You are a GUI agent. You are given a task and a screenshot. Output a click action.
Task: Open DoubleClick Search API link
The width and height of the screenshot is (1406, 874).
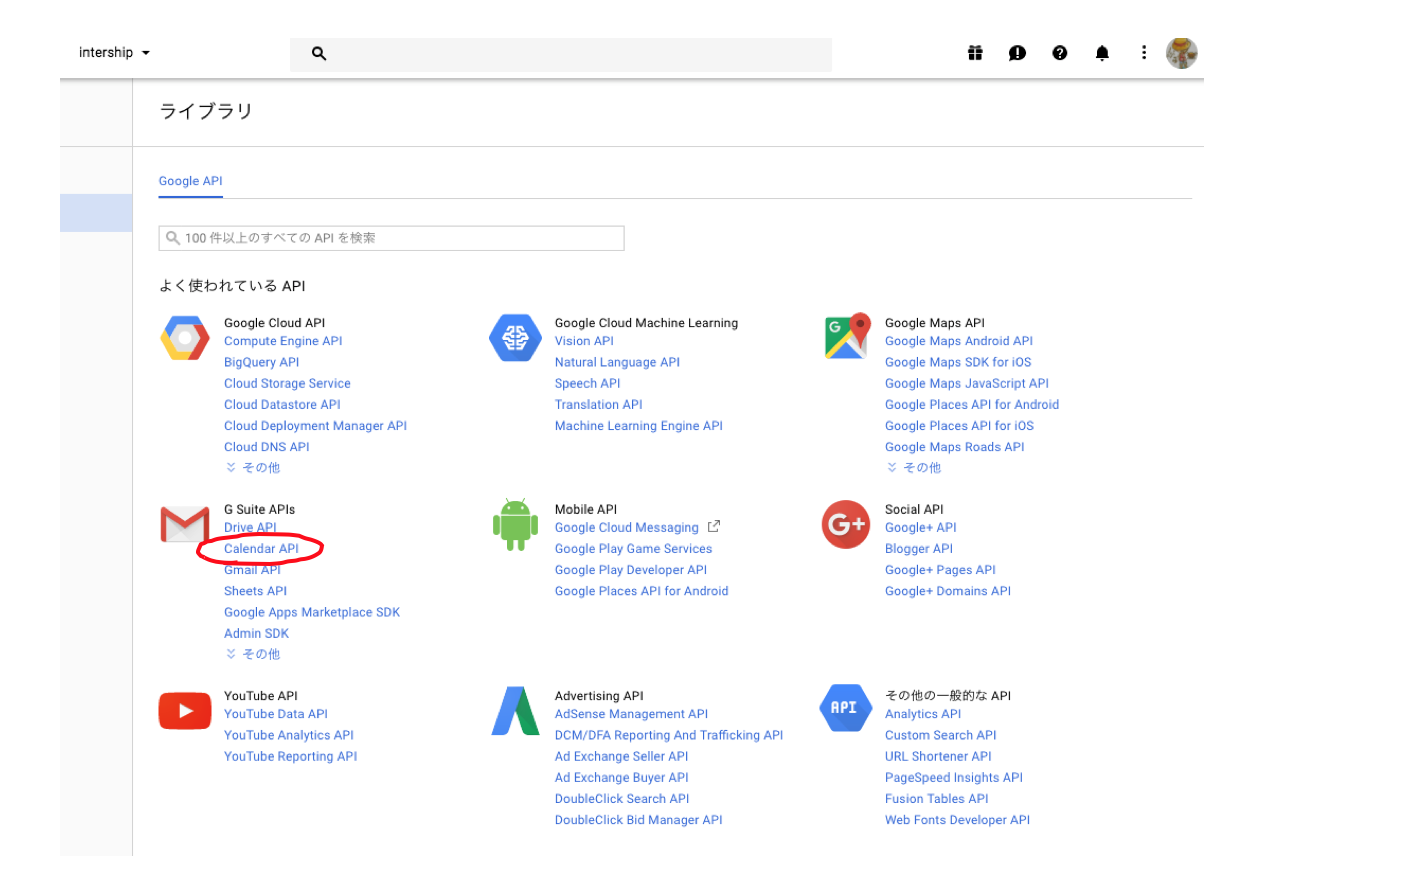click(622, 799)
